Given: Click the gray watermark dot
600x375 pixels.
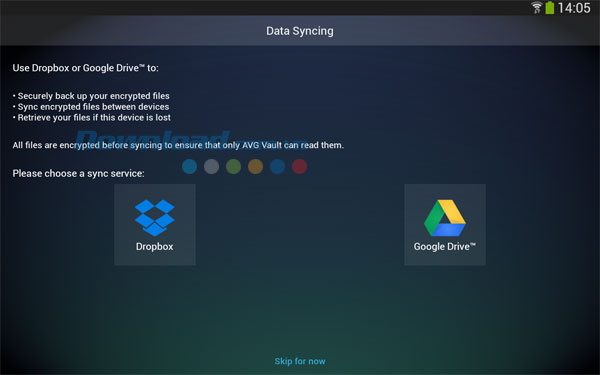Looking at the screenshot, I should pyautogui.click(x=211, y=166).
